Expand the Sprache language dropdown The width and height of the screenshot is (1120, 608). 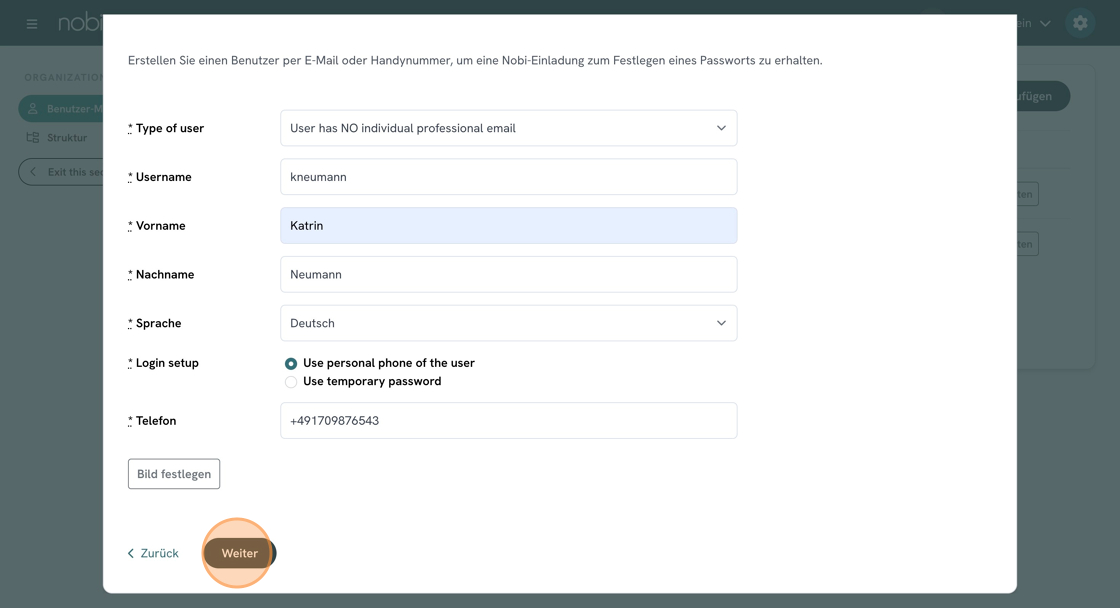pos(508,323)
